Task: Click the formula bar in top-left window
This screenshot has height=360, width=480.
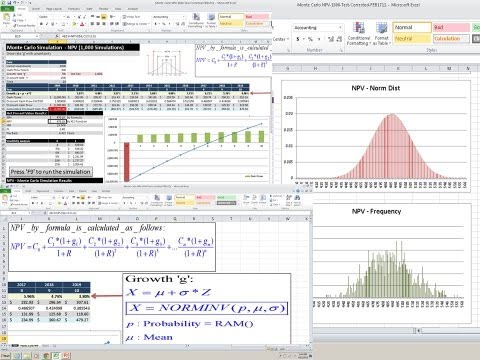Action: pos(165,36)
